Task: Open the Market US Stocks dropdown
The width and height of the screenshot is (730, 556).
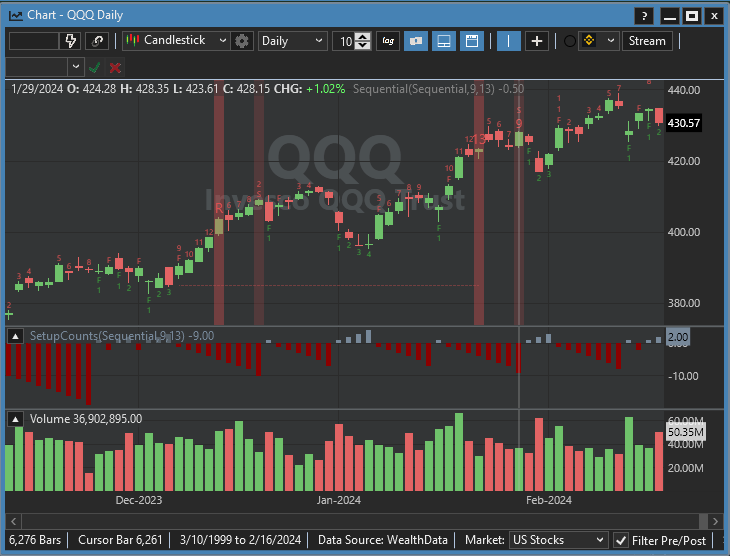Action: 558,540
